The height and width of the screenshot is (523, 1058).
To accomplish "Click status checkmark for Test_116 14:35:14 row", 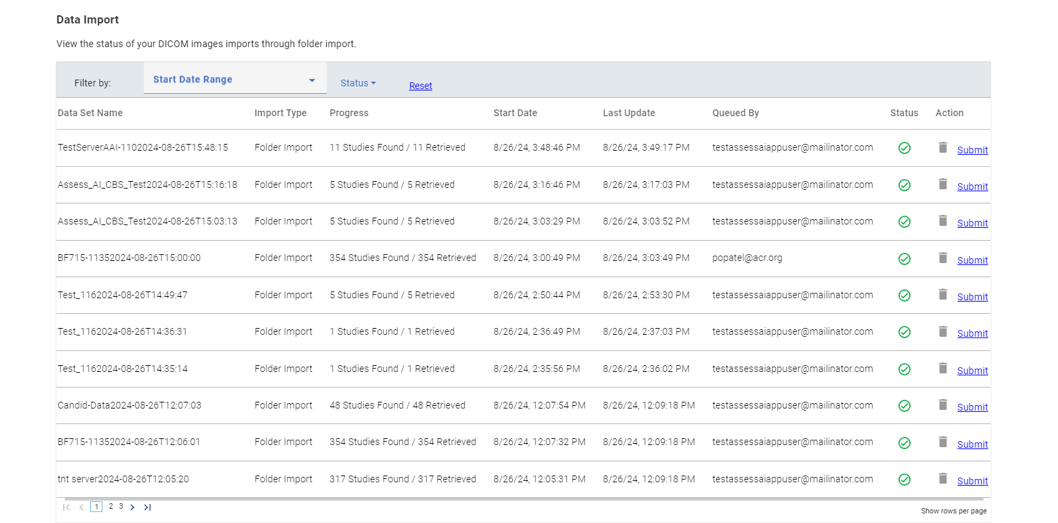I will pyautogui.click(x=904, y=369).
